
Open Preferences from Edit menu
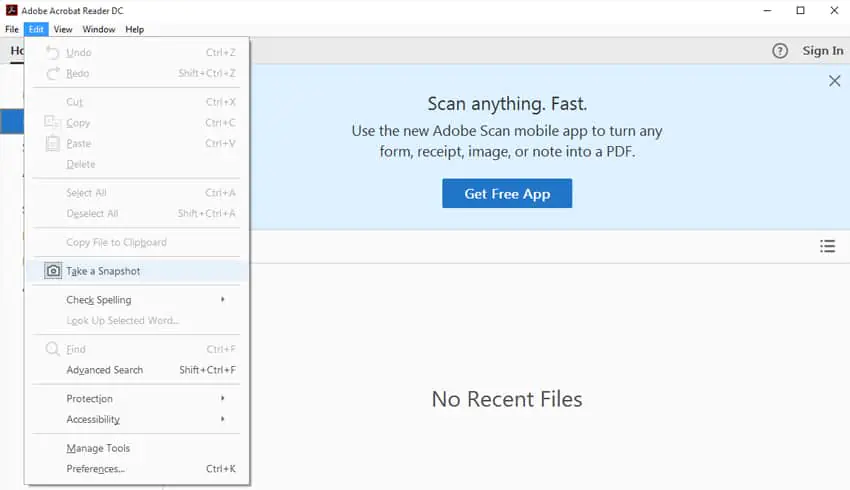pos(137,469)
